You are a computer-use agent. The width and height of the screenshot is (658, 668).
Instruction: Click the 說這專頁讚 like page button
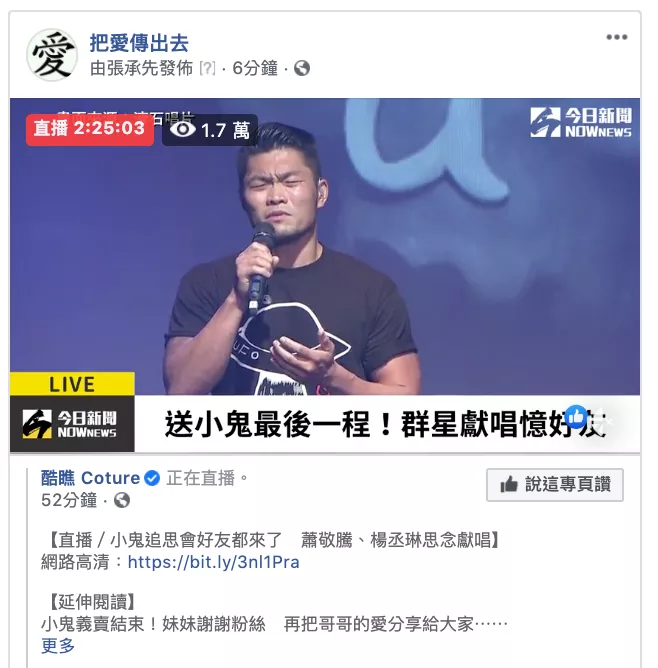point(555,485)
